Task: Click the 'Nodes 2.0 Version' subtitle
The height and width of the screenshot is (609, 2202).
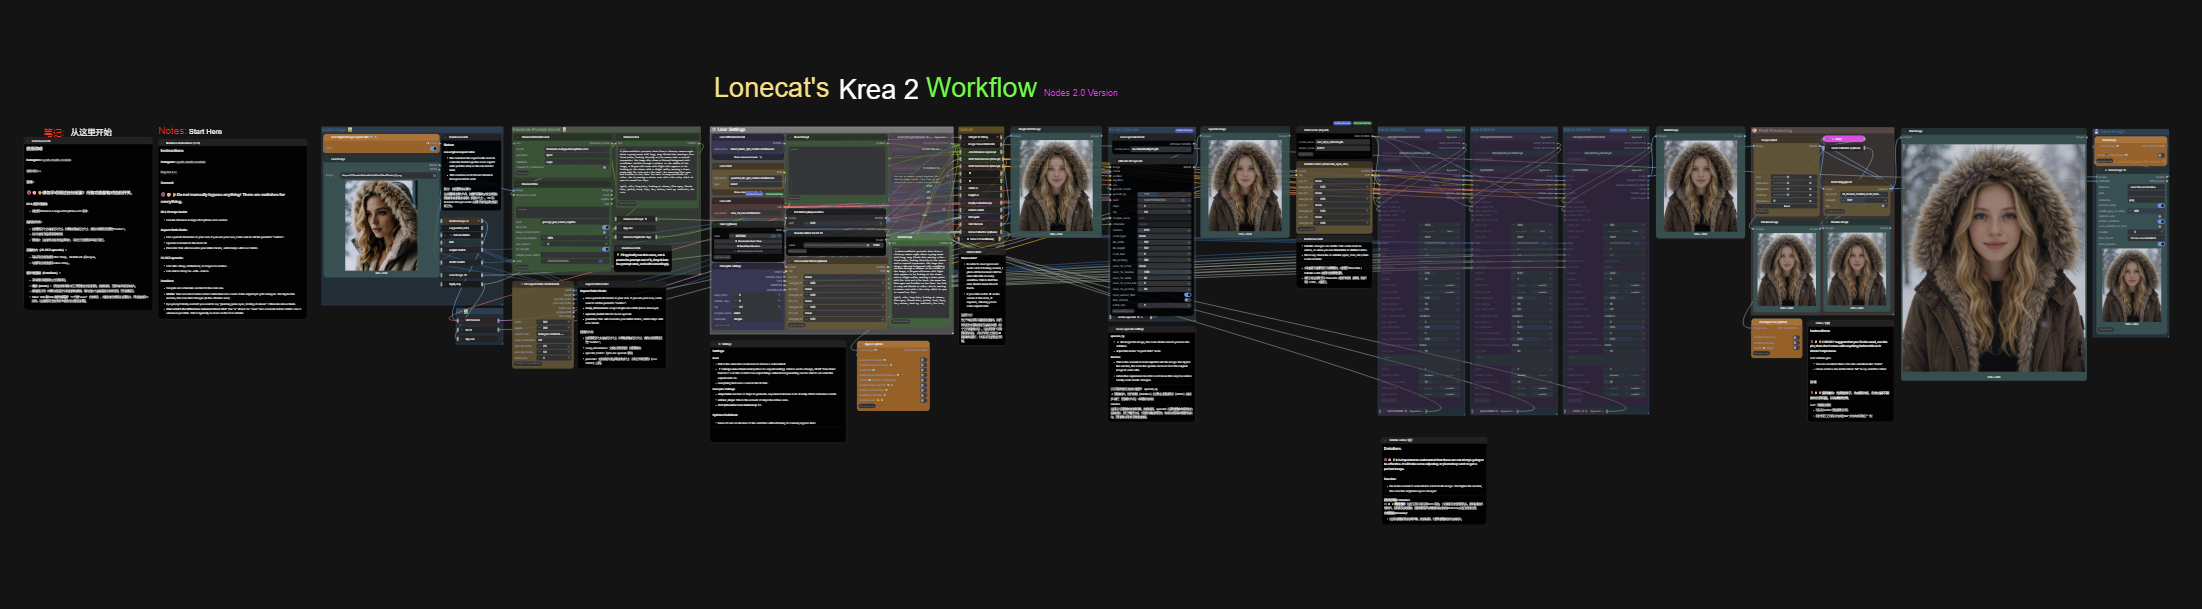Action: (x=1081, y=92)
